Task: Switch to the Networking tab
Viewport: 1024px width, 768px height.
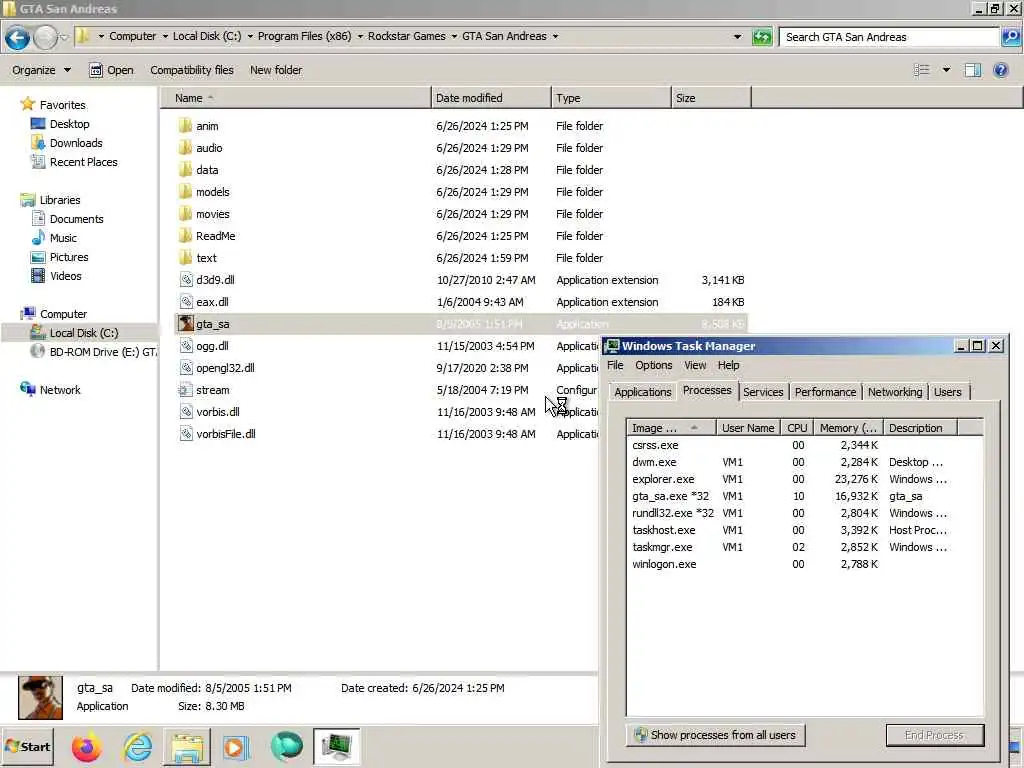Action: tap(895, 392)
